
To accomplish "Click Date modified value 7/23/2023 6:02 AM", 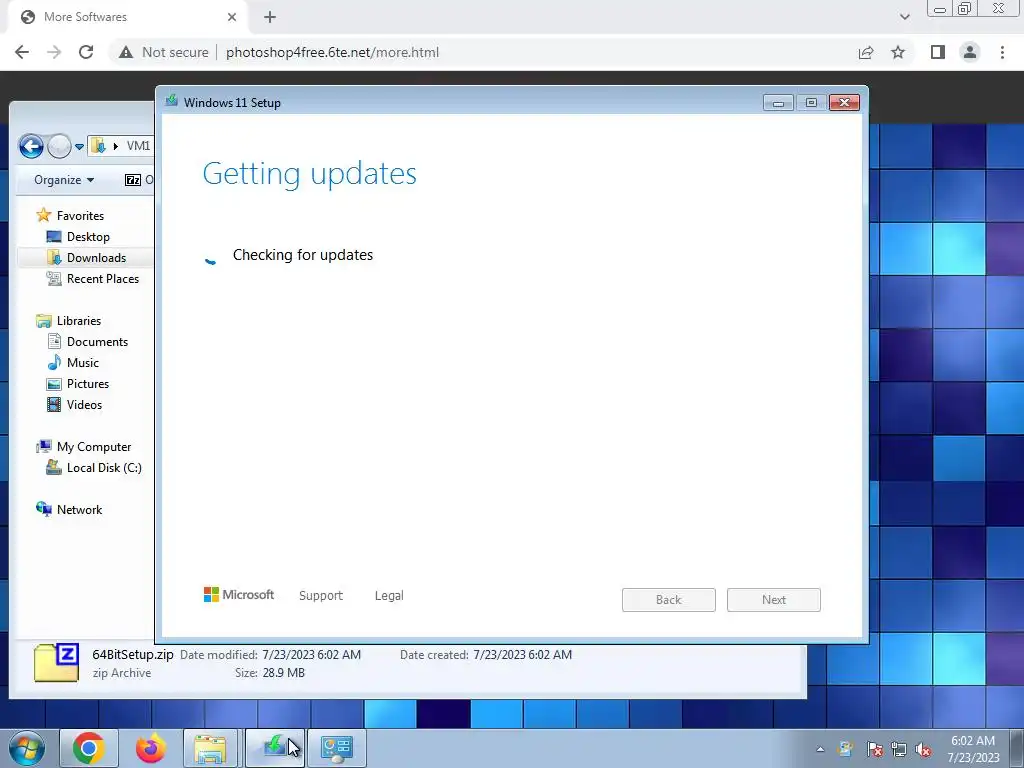I will pyautogui.click(x=312, y=654).
